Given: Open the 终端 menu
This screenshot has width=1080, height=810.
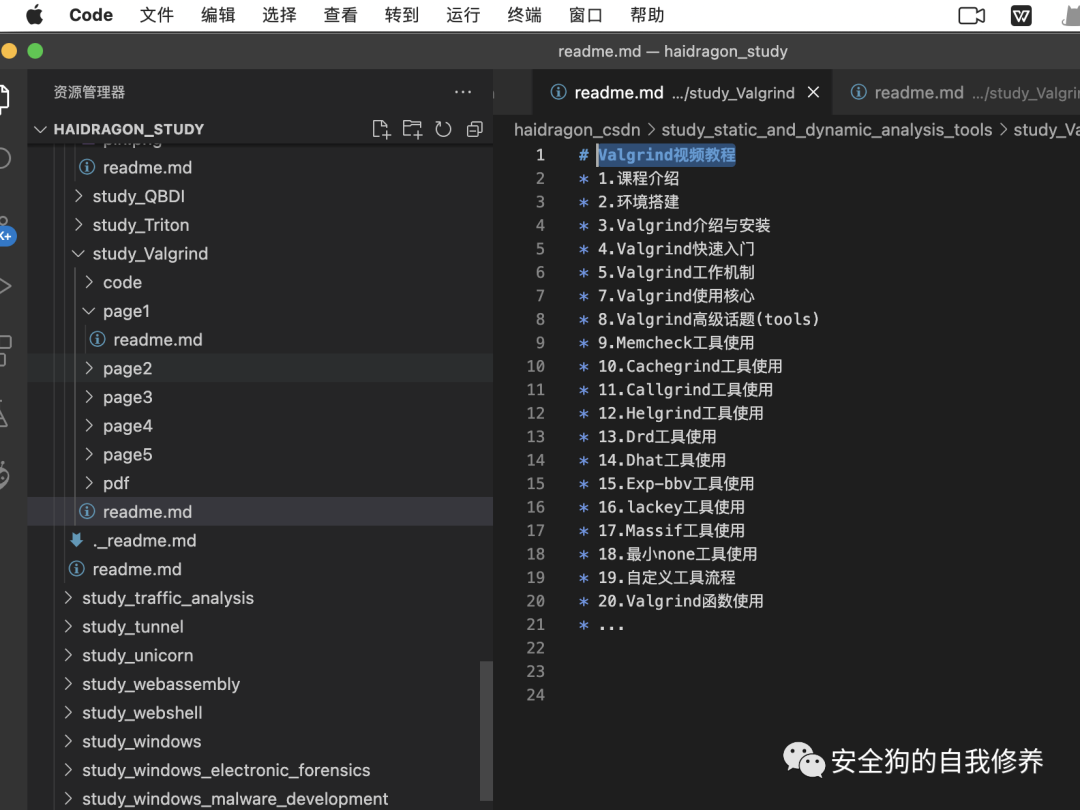Looking at the screenshot, I should click(524, 15).
